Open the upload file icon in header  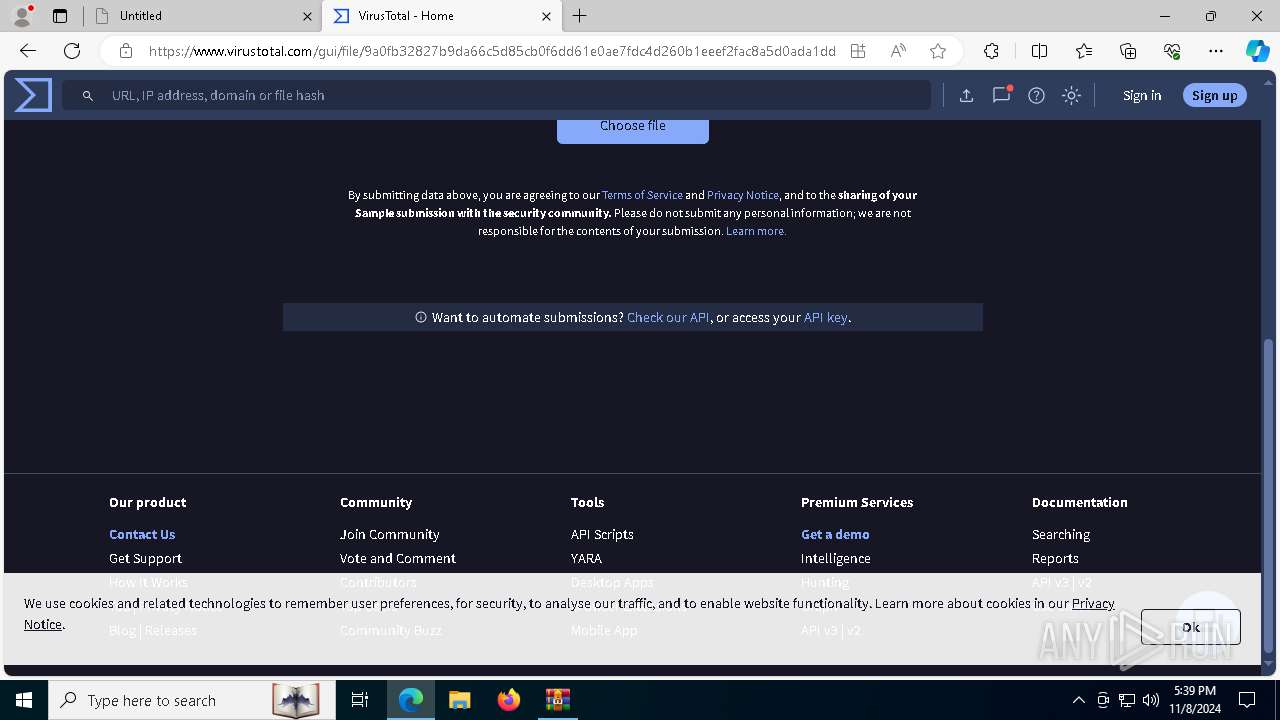click(x=966, y=96)
